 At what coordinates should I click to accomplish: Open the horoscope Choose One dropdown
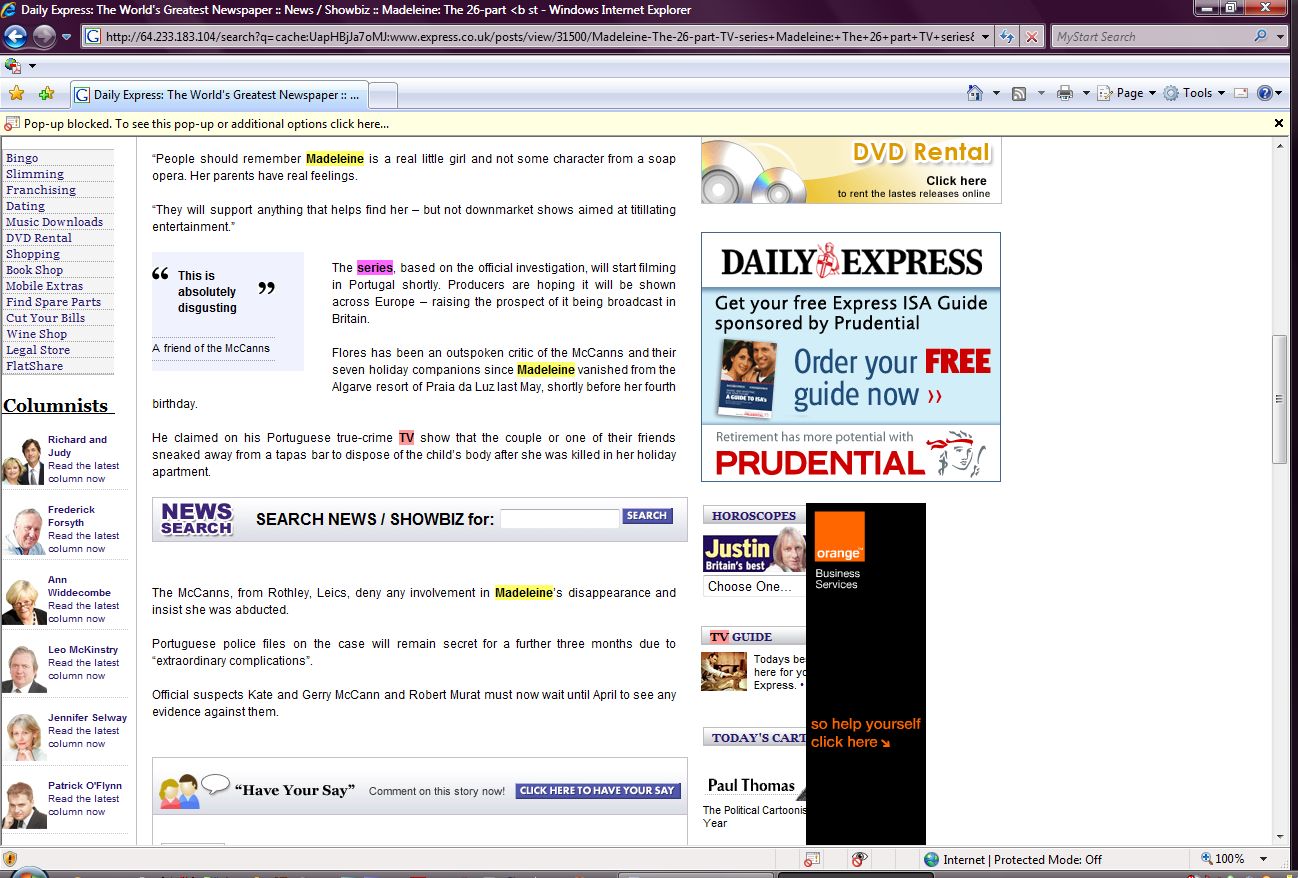[x=754, y=587]
